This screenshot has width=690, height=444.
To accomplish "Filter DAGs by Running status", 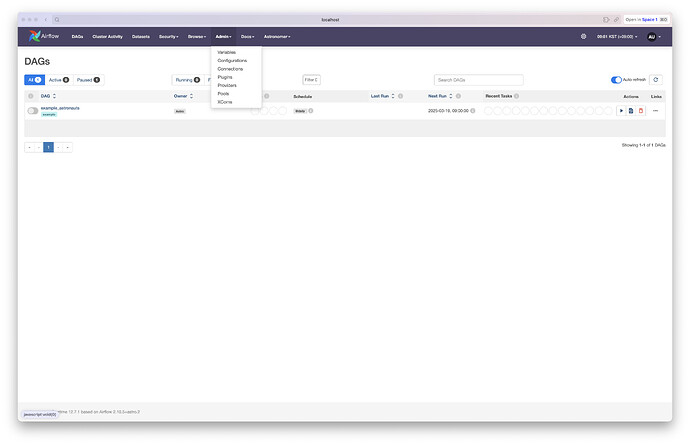I will pos(187,80).
